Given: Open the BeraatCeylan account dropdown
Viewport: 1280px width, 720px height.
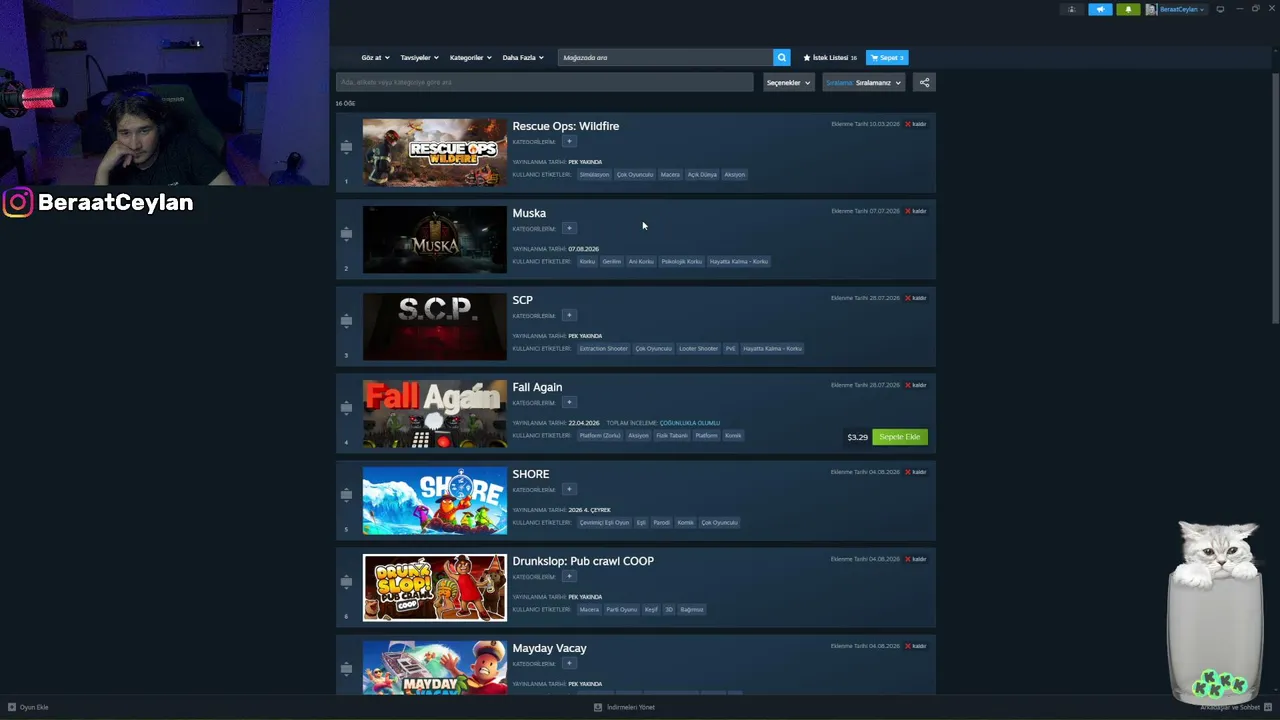Looking at the screenshot, I should pyautogui.click(x=1182, y=9).
